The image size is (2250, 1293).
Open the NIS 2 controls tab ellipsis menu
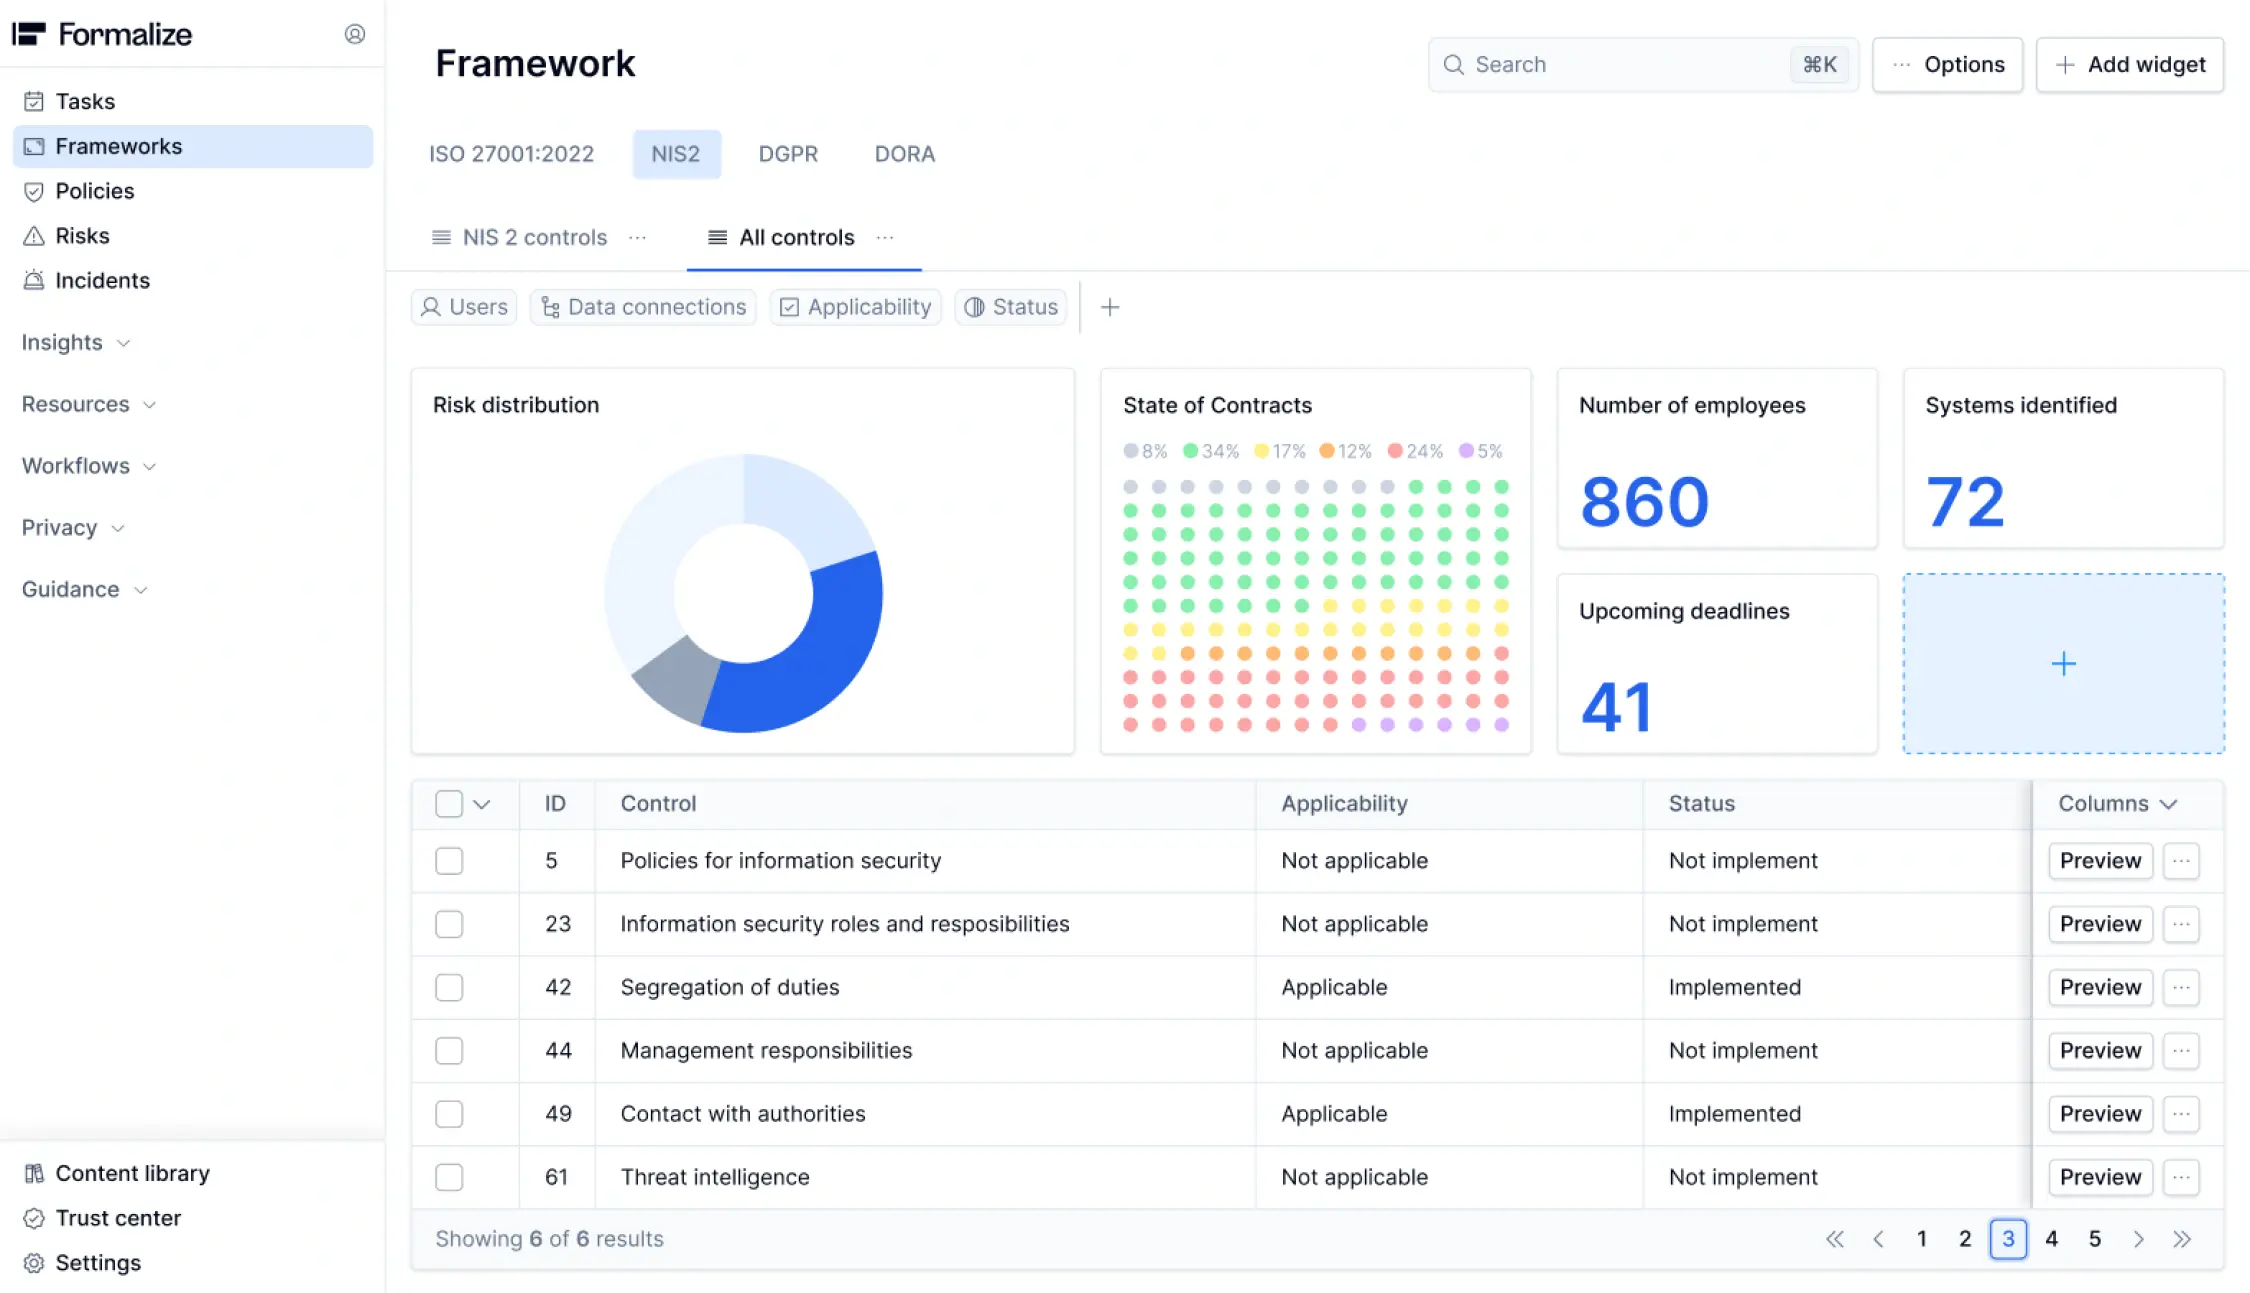(x=638, y=237)
